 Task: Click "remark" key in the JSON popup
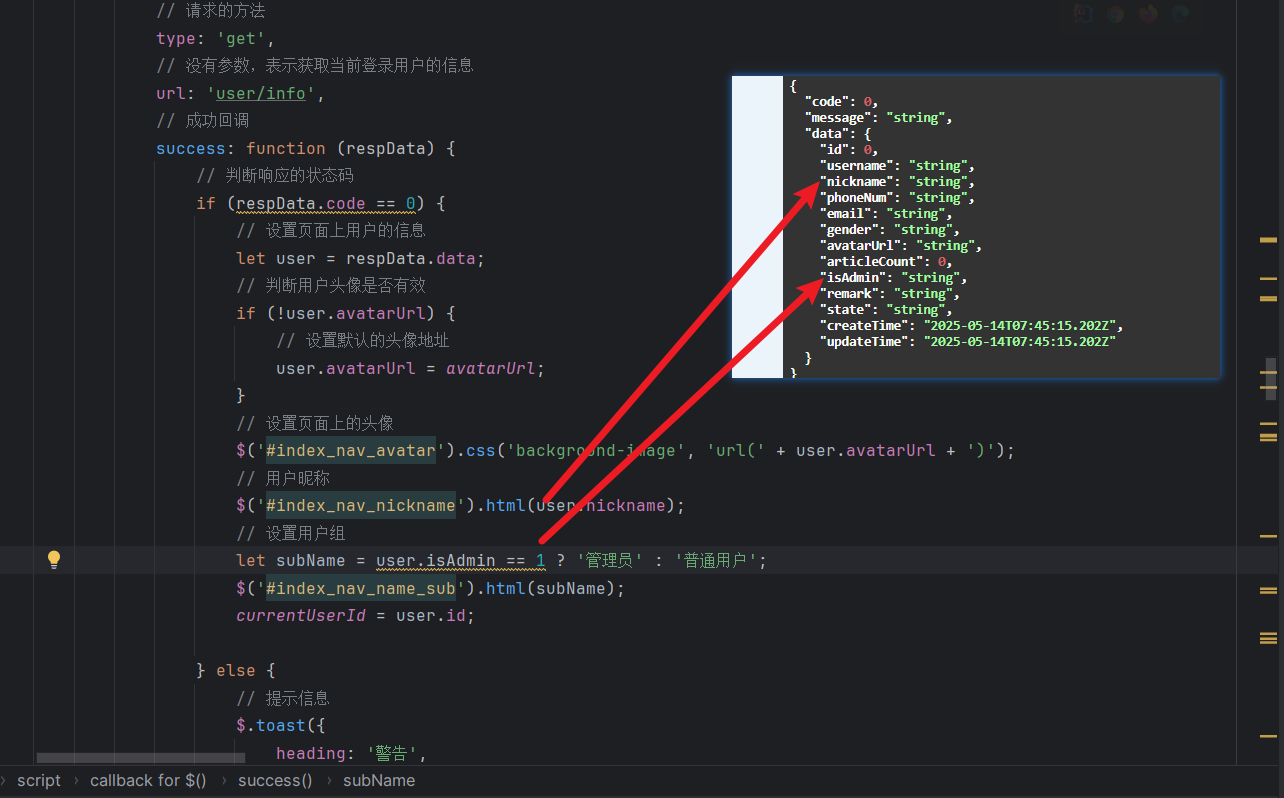pos(849,294)
